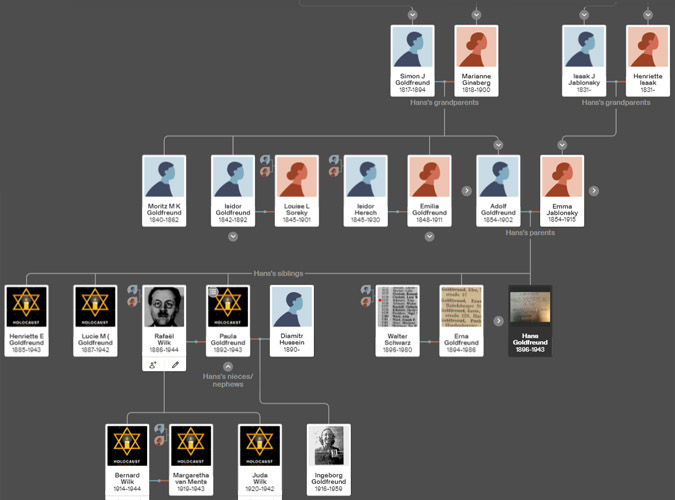
Task: Select Marianne Ginsberg's card
Action: click(x=476, y=61)
